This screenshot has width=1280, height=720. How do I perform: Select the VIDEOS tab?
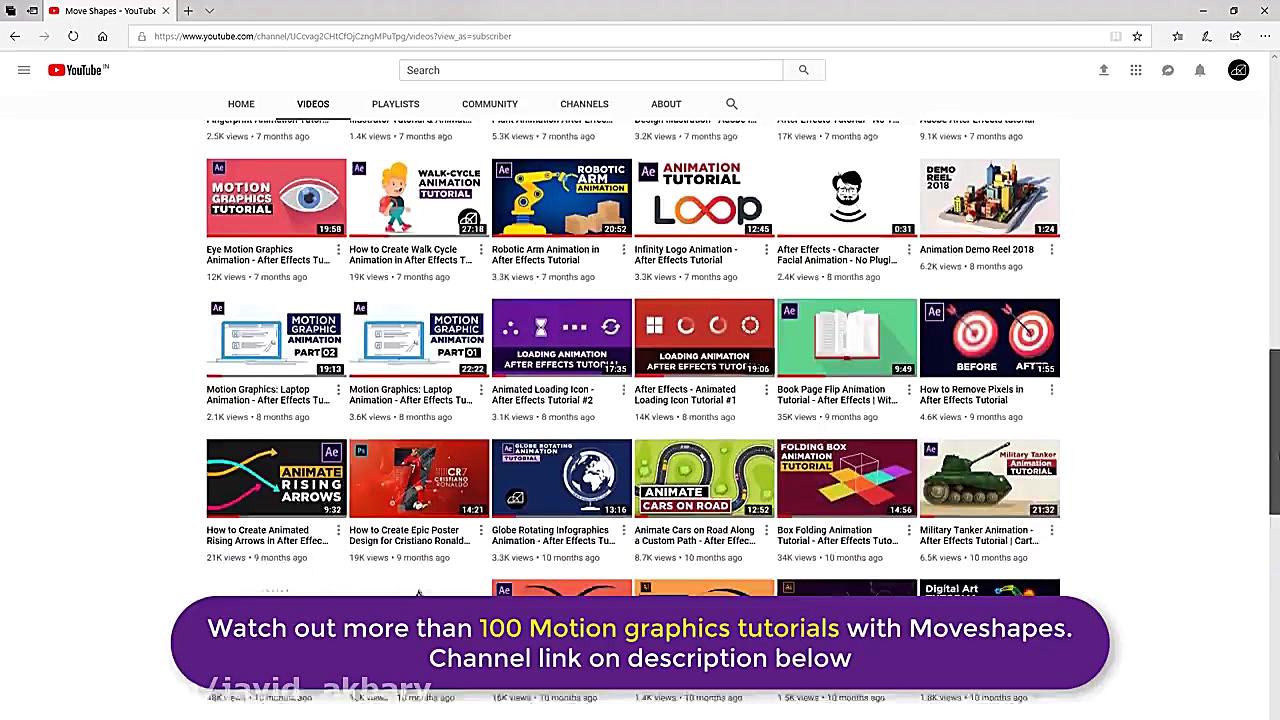point(313,104)
